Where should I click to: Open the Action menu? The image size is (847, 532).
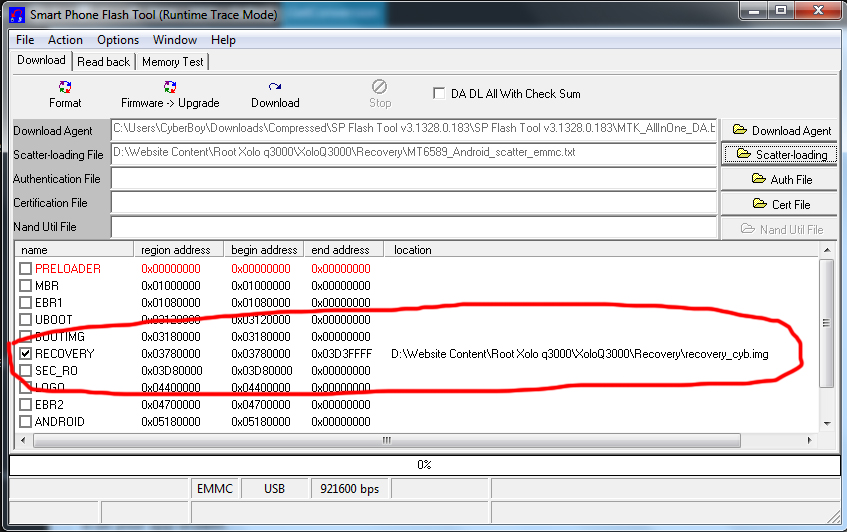[x=65, y=40]
